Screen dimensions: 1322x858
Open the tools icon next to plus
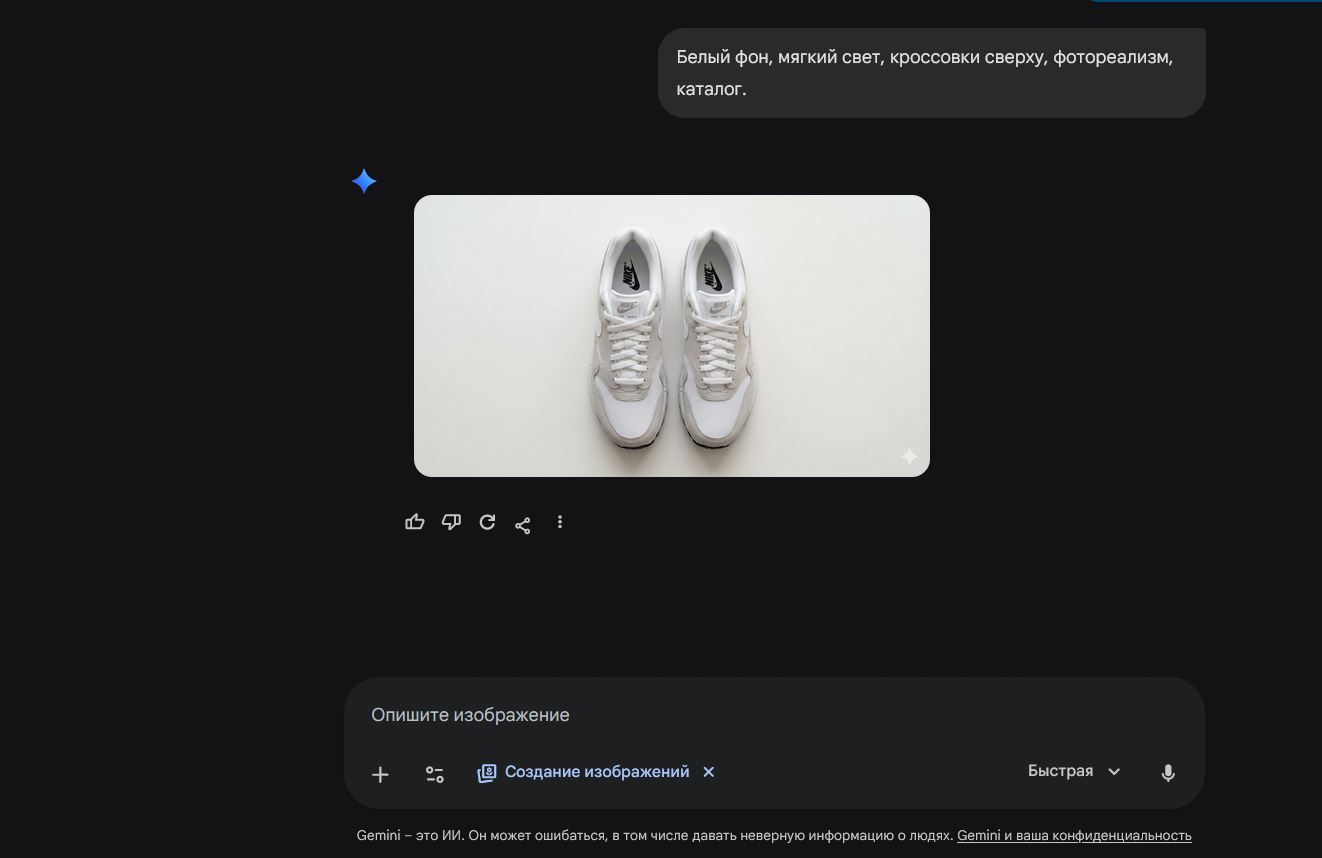click(x=435, y=773)
